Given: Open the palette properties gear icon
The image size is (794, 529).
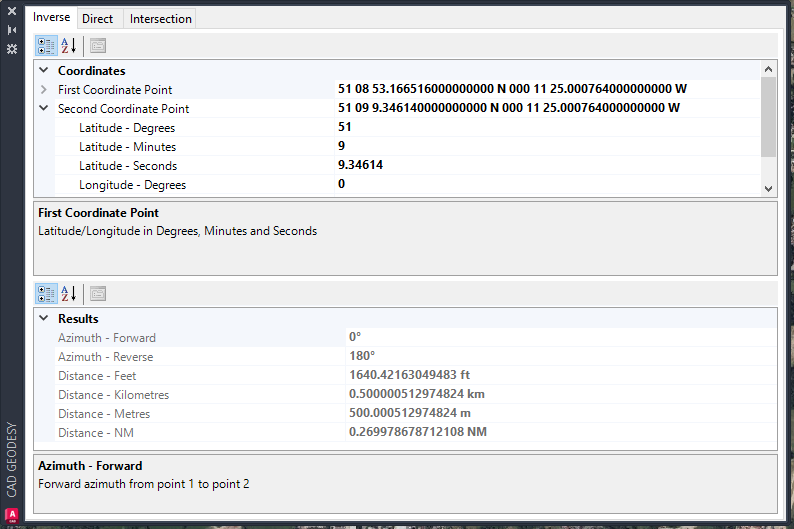Looking at the screenshot, I should [x=12, y=49].
